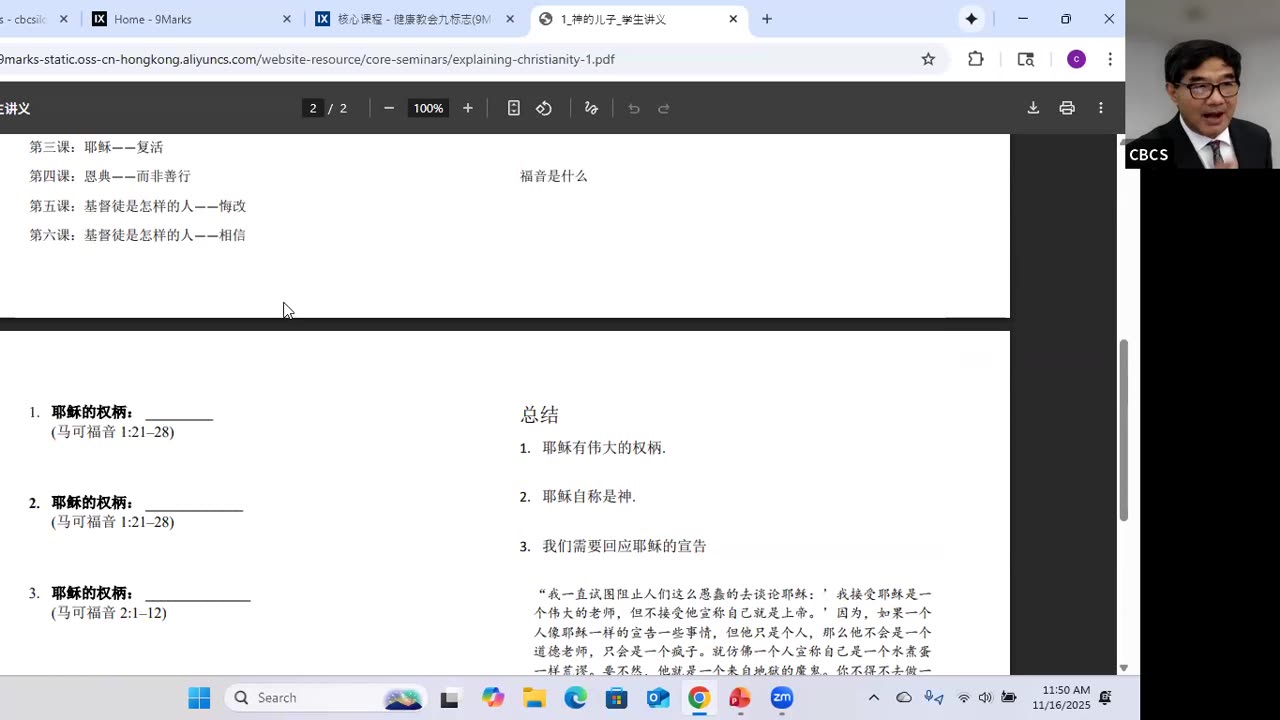This screenshot has width=1280, height=720.
Task: Close the 核心课程 tab
Action: click(510, 19)
